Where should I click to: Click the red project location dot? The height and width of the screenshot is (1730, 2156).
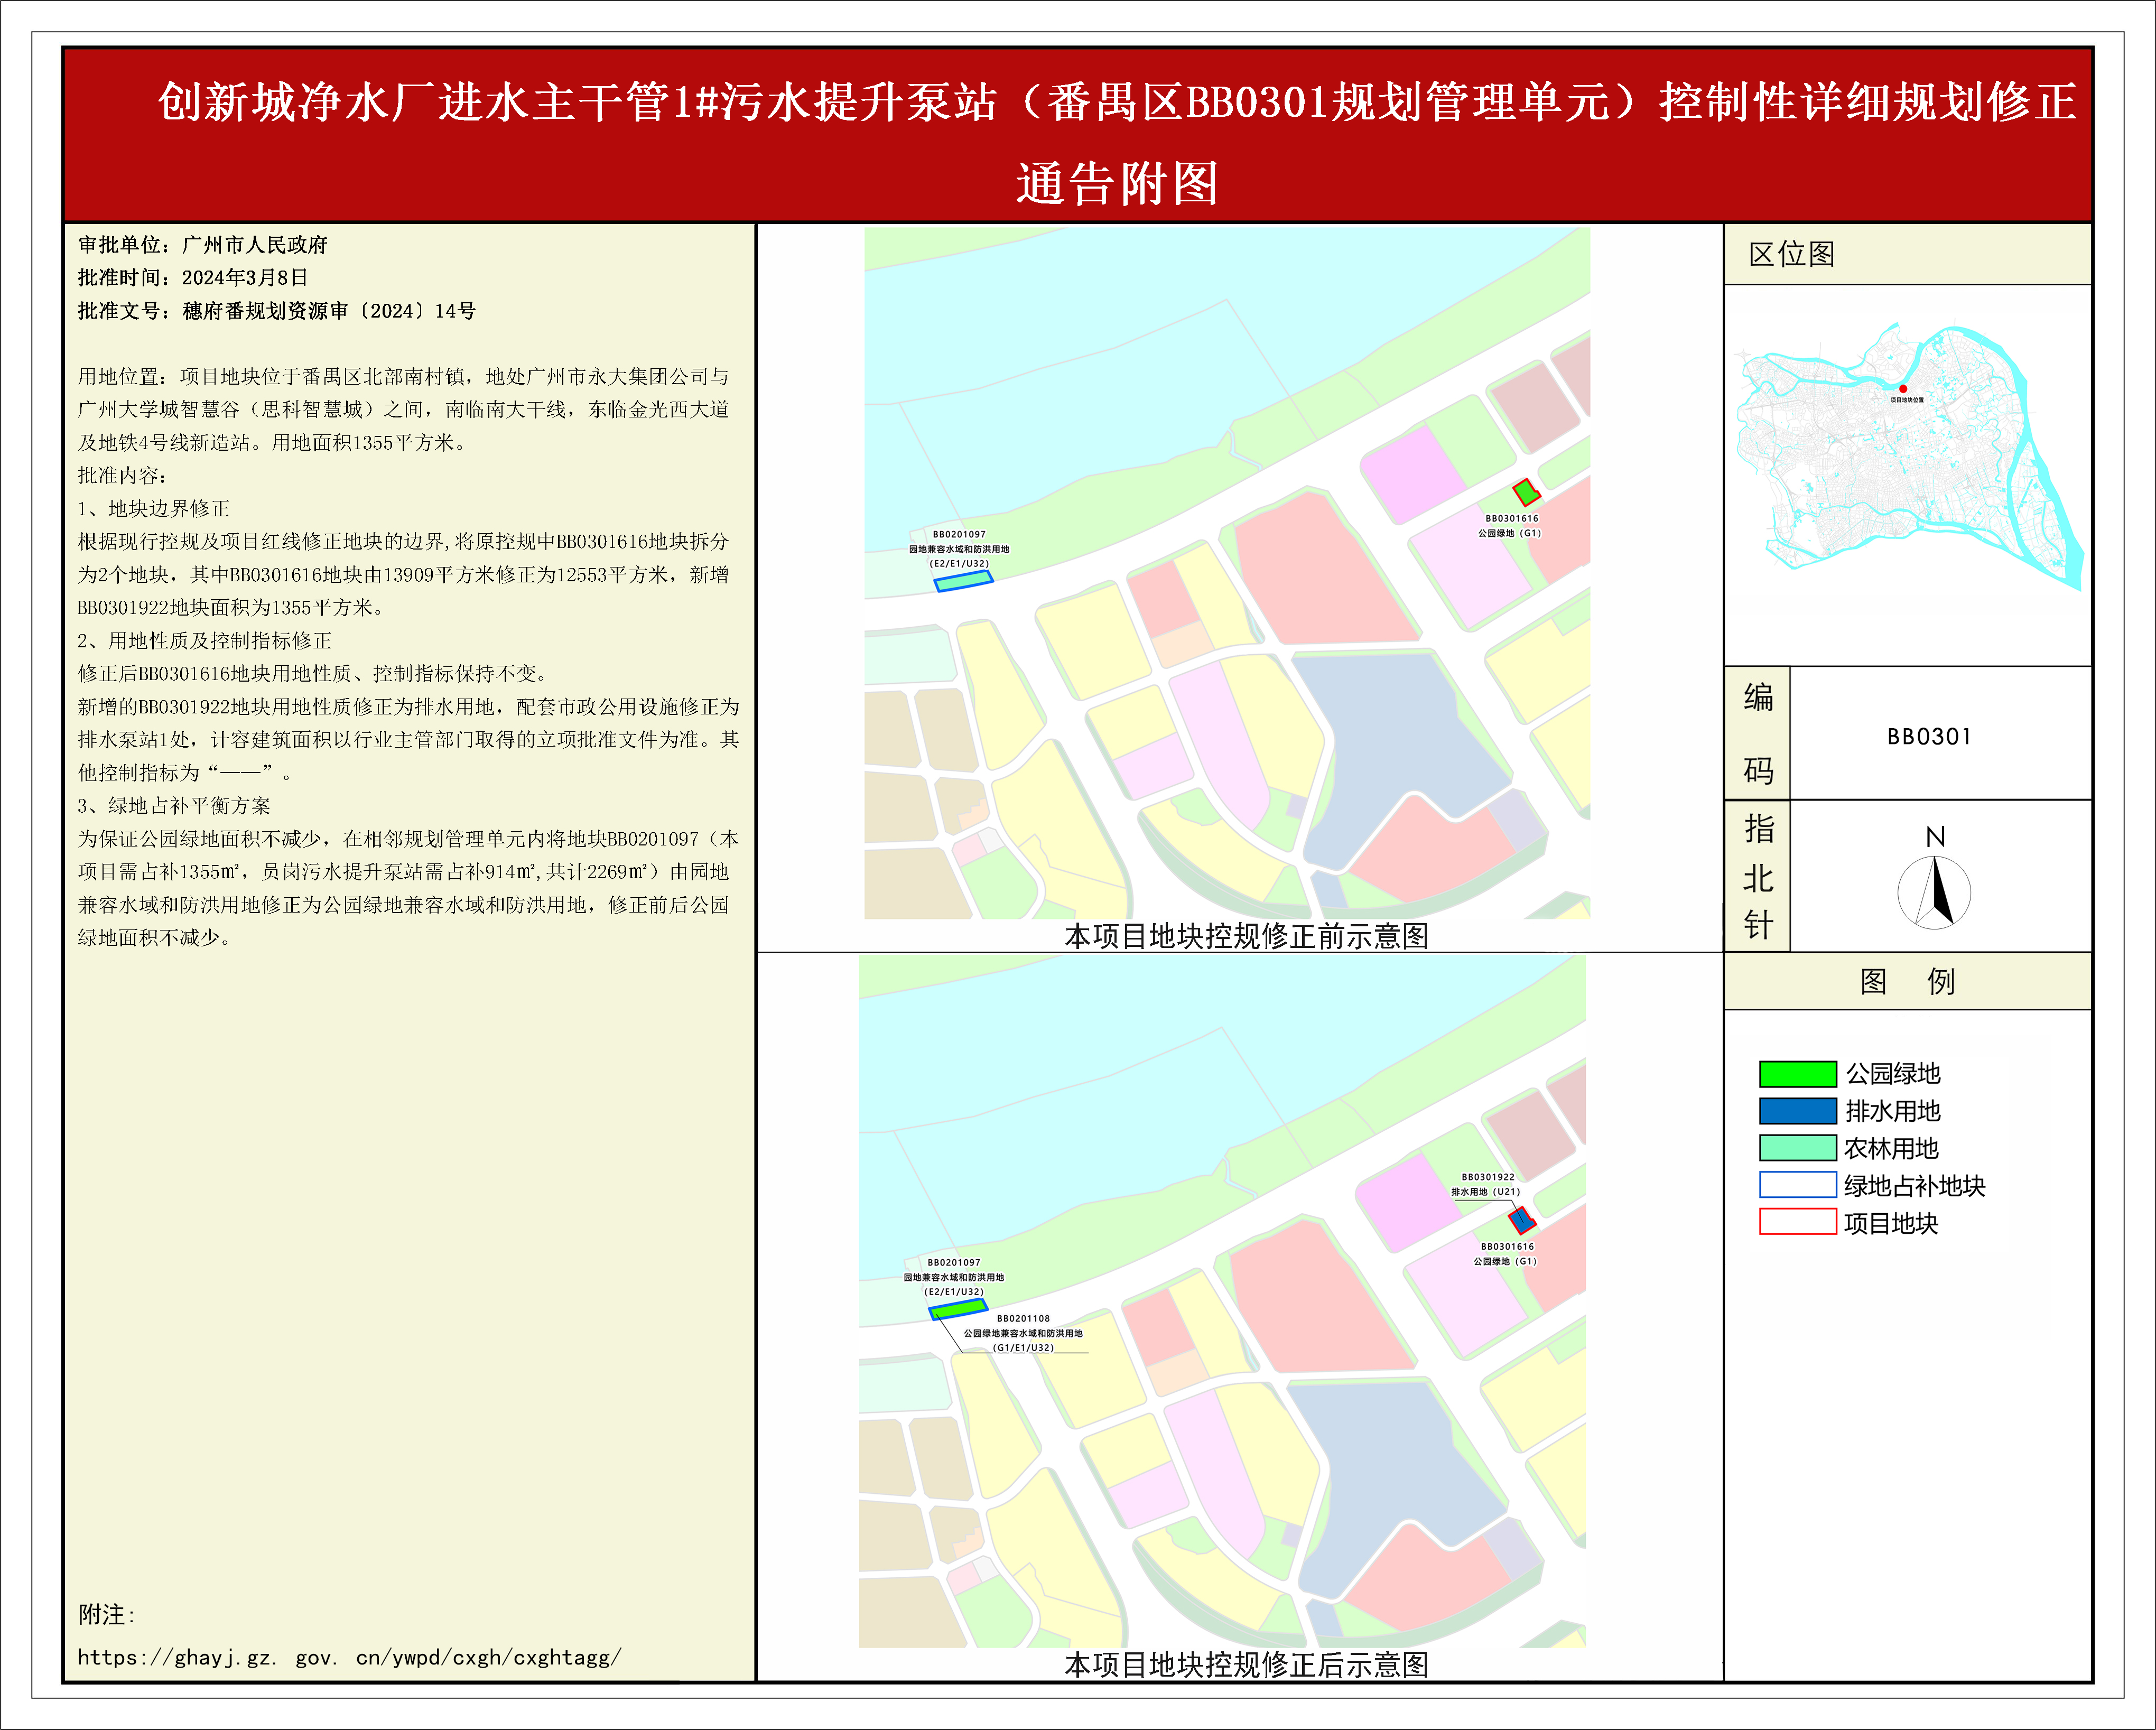click(1903, 389)
